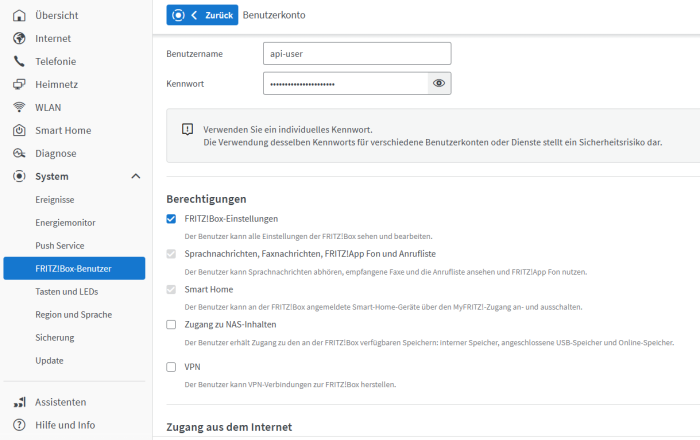Click the Benutzername input field
Image resolution: width=700 pixels, height=440 pixels.
coord(357,54)
